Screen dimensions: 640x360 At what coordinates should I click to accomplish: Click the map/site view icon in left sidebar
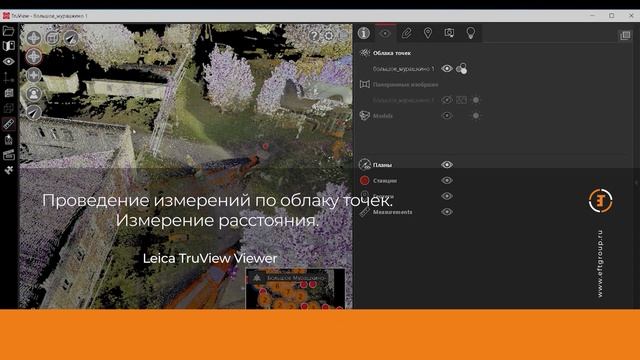pos(9,46)
